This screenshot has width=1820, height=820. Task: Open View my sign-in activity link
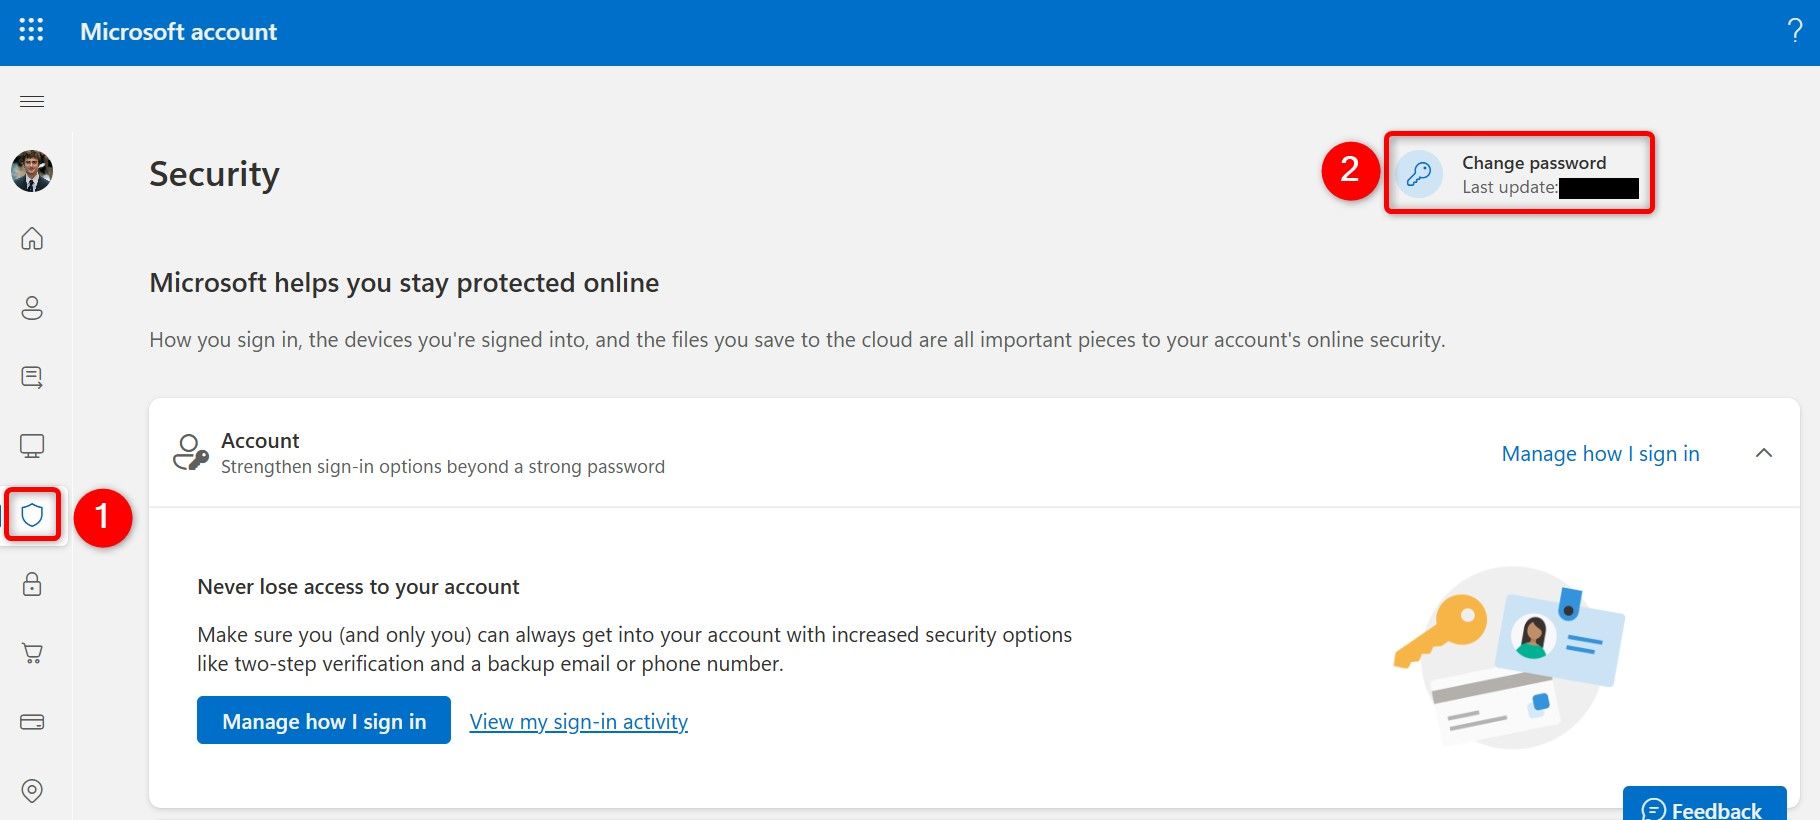point(579,722)
